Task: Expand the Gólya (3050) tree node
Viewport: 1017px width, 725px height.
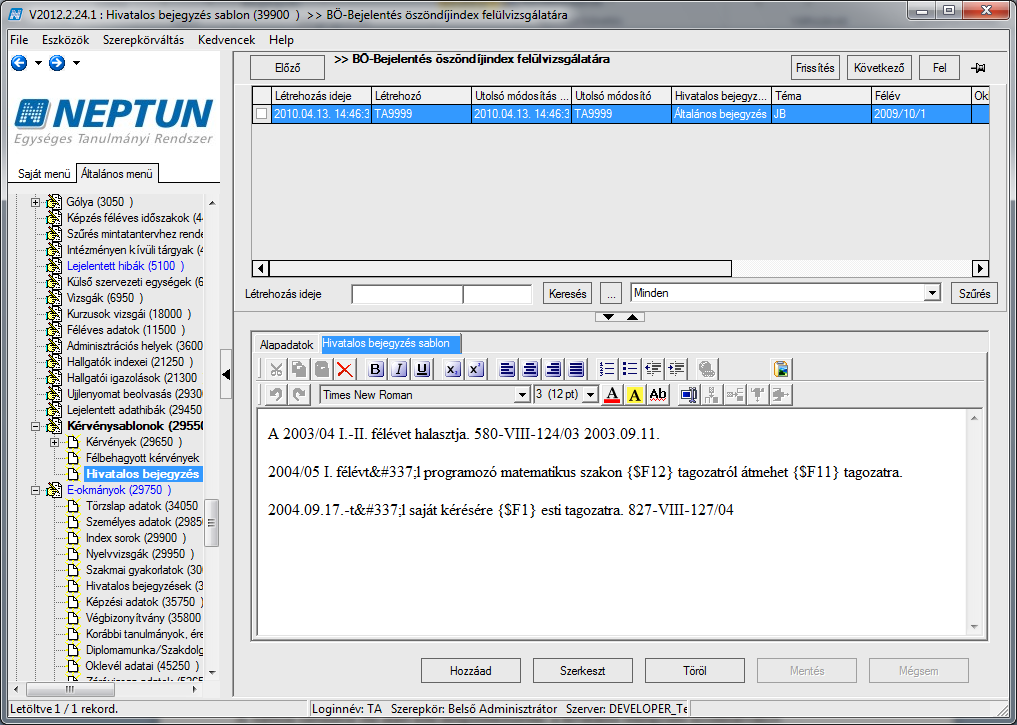Action: point(36,202)
